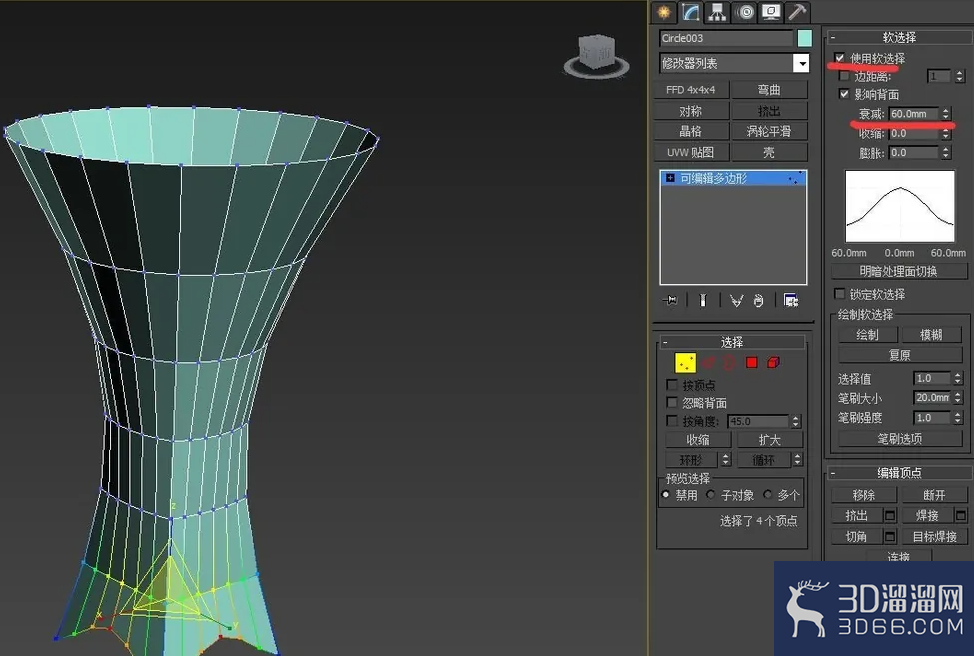Switch to the Modify panel tab
Viewport: 974px width, 656px height.
point(690,12)
